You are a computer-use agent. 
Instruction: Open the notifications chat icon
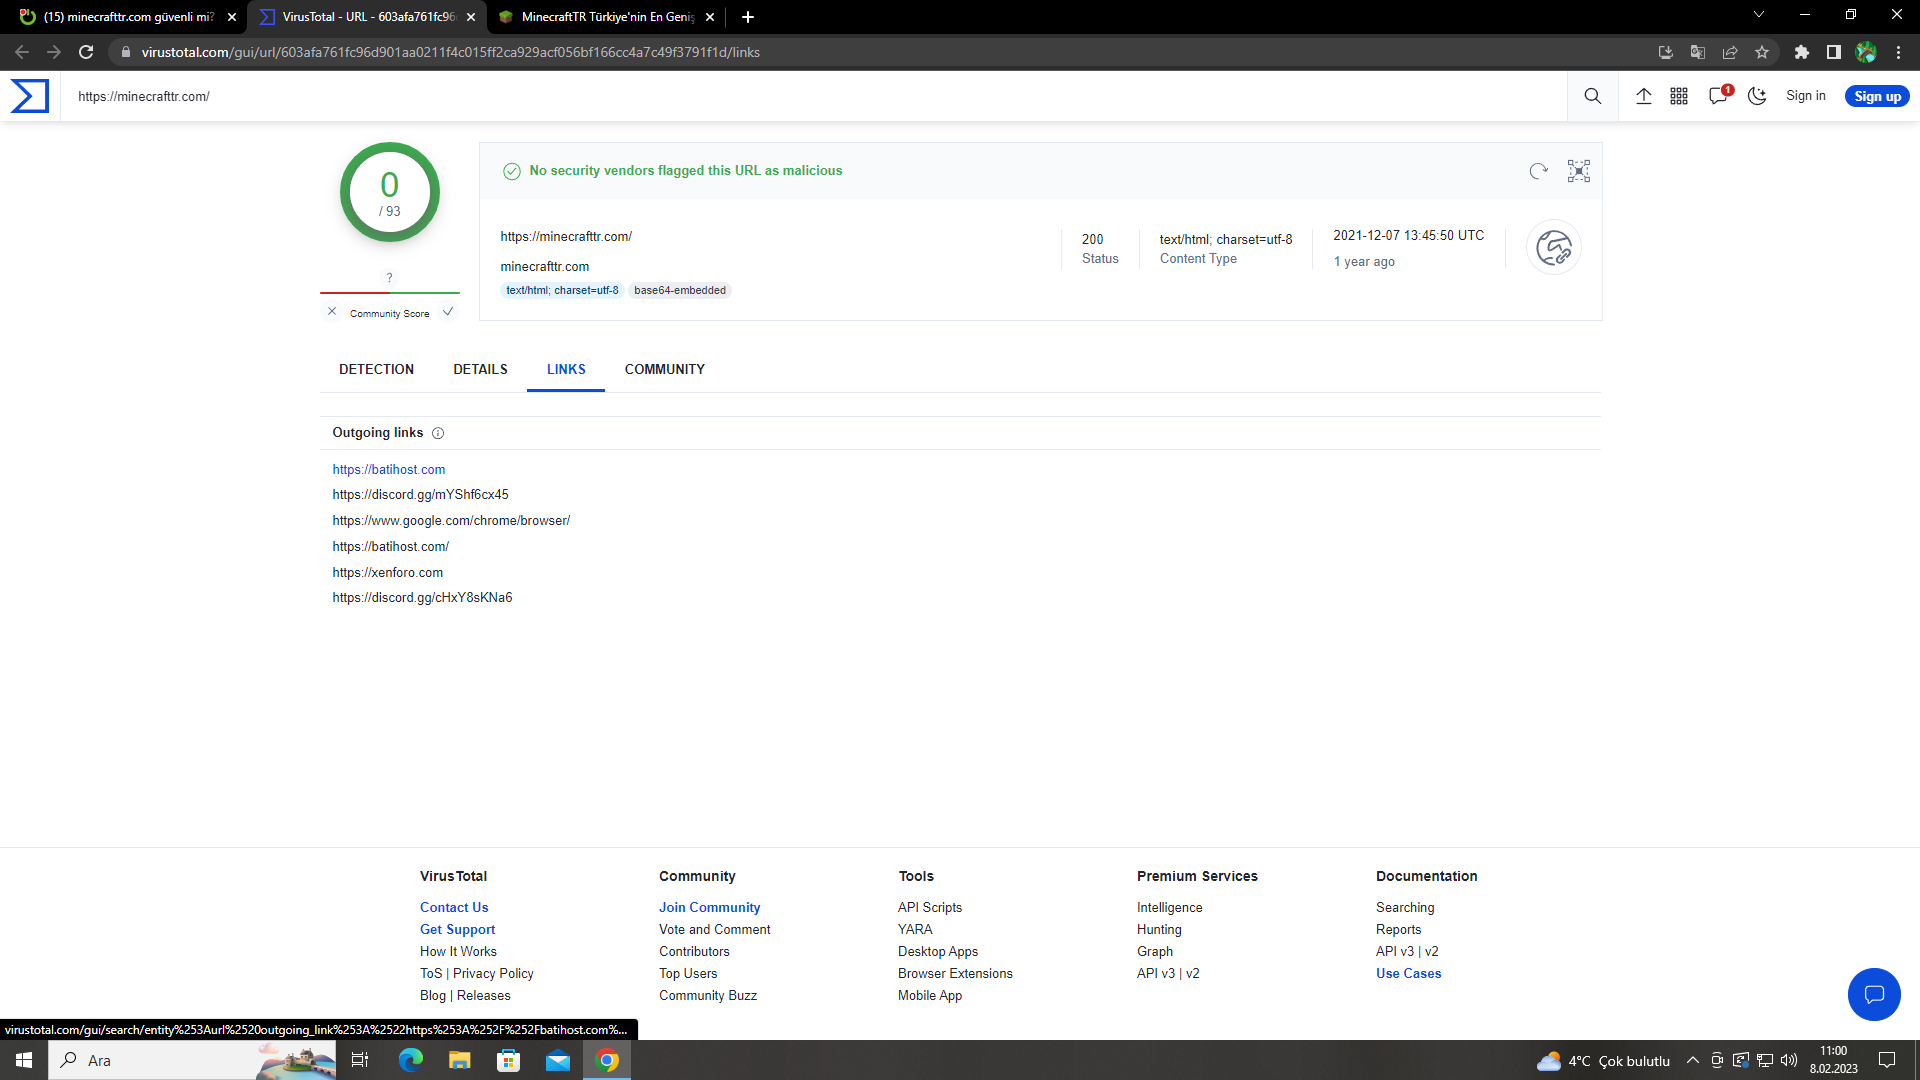(1718, 96)
